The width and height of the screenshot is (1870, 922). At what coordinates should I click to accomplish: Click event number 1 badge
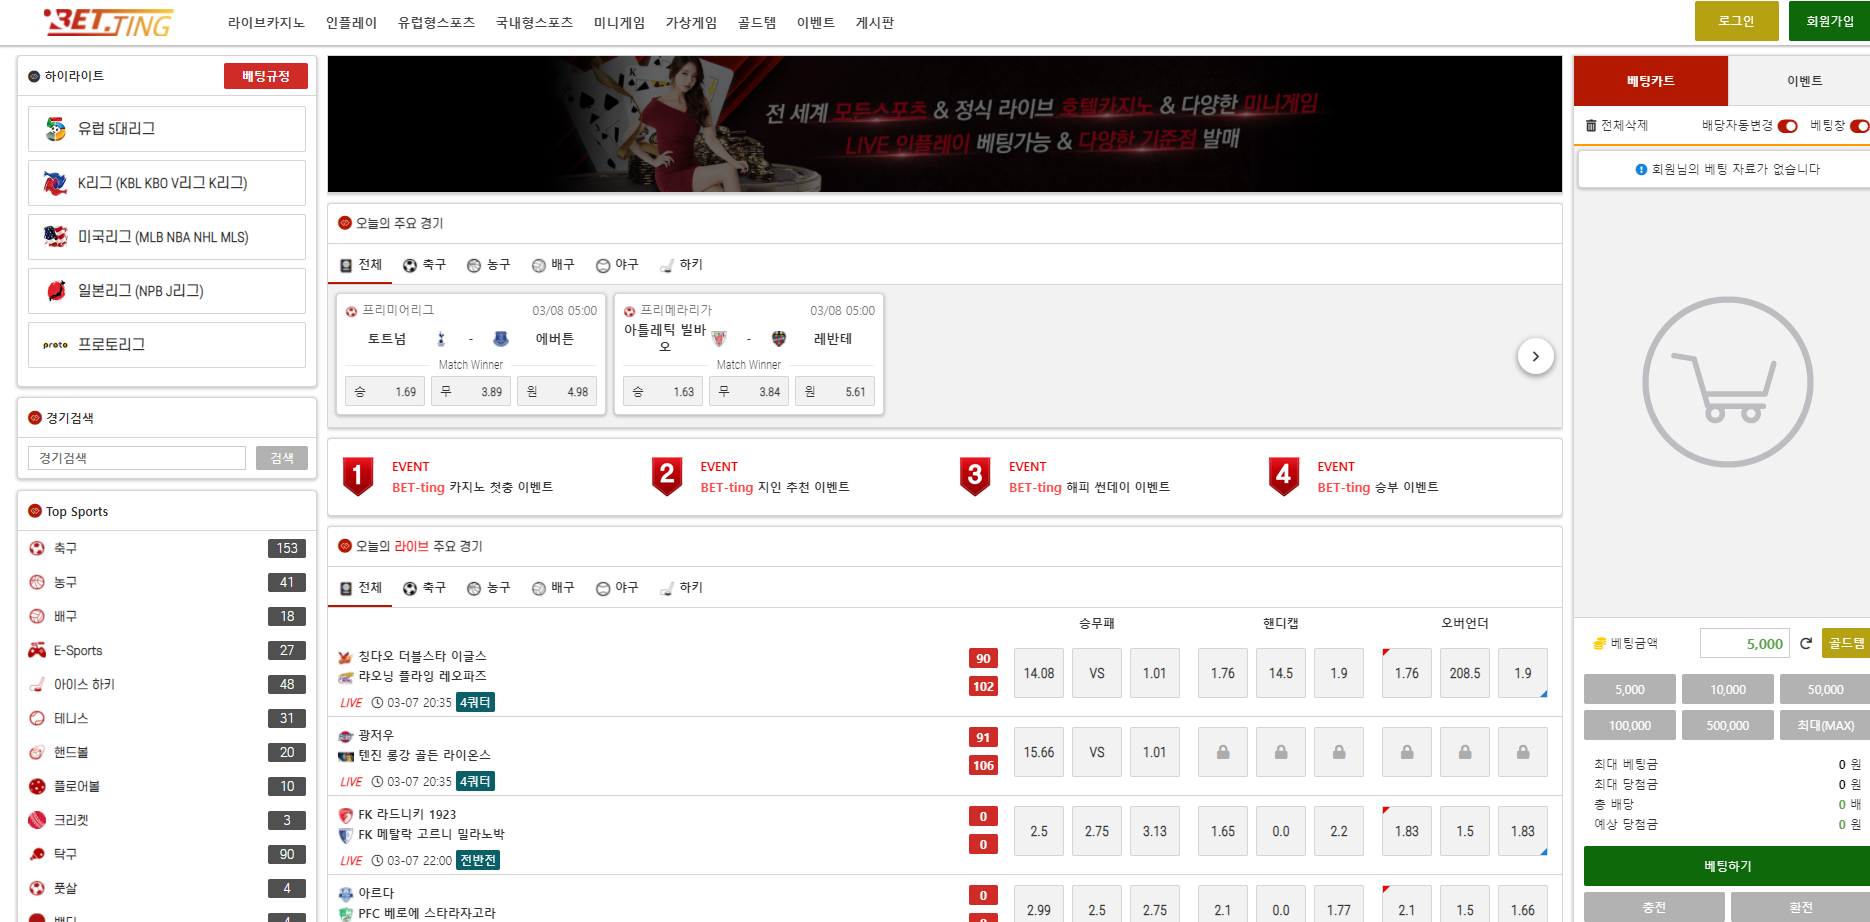[x=358, y=476]
